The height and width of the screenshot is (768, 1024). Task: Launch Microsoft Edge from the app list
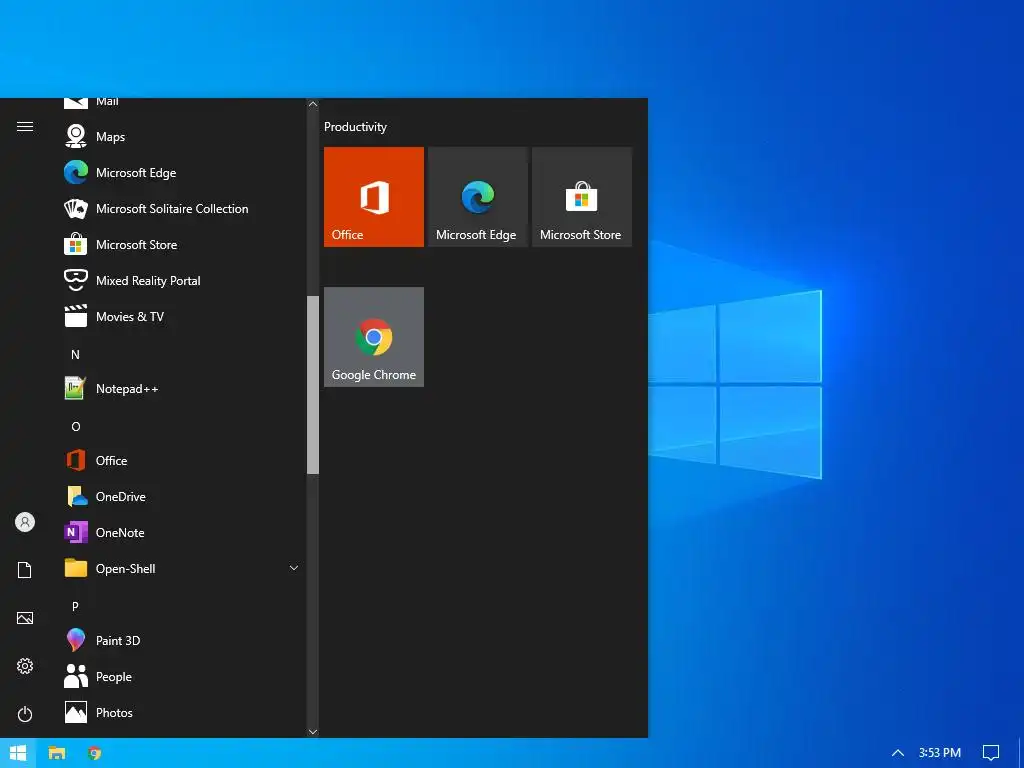point(183,172)
